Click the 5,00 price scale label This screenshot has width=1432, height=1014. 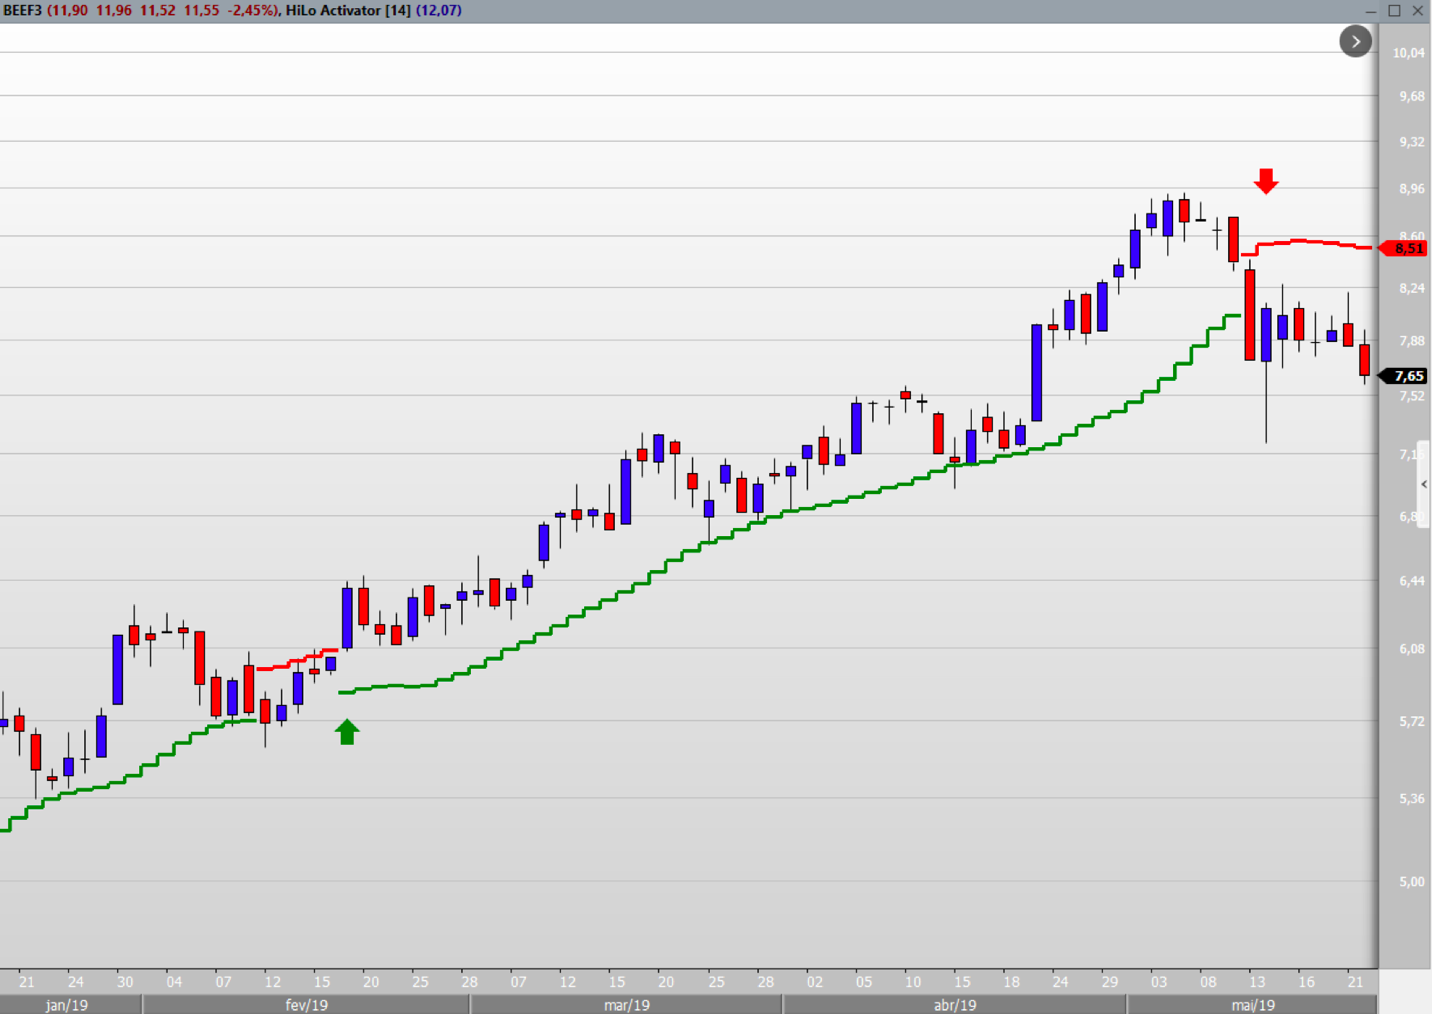pyautogui.click(x=1411, y=881)
